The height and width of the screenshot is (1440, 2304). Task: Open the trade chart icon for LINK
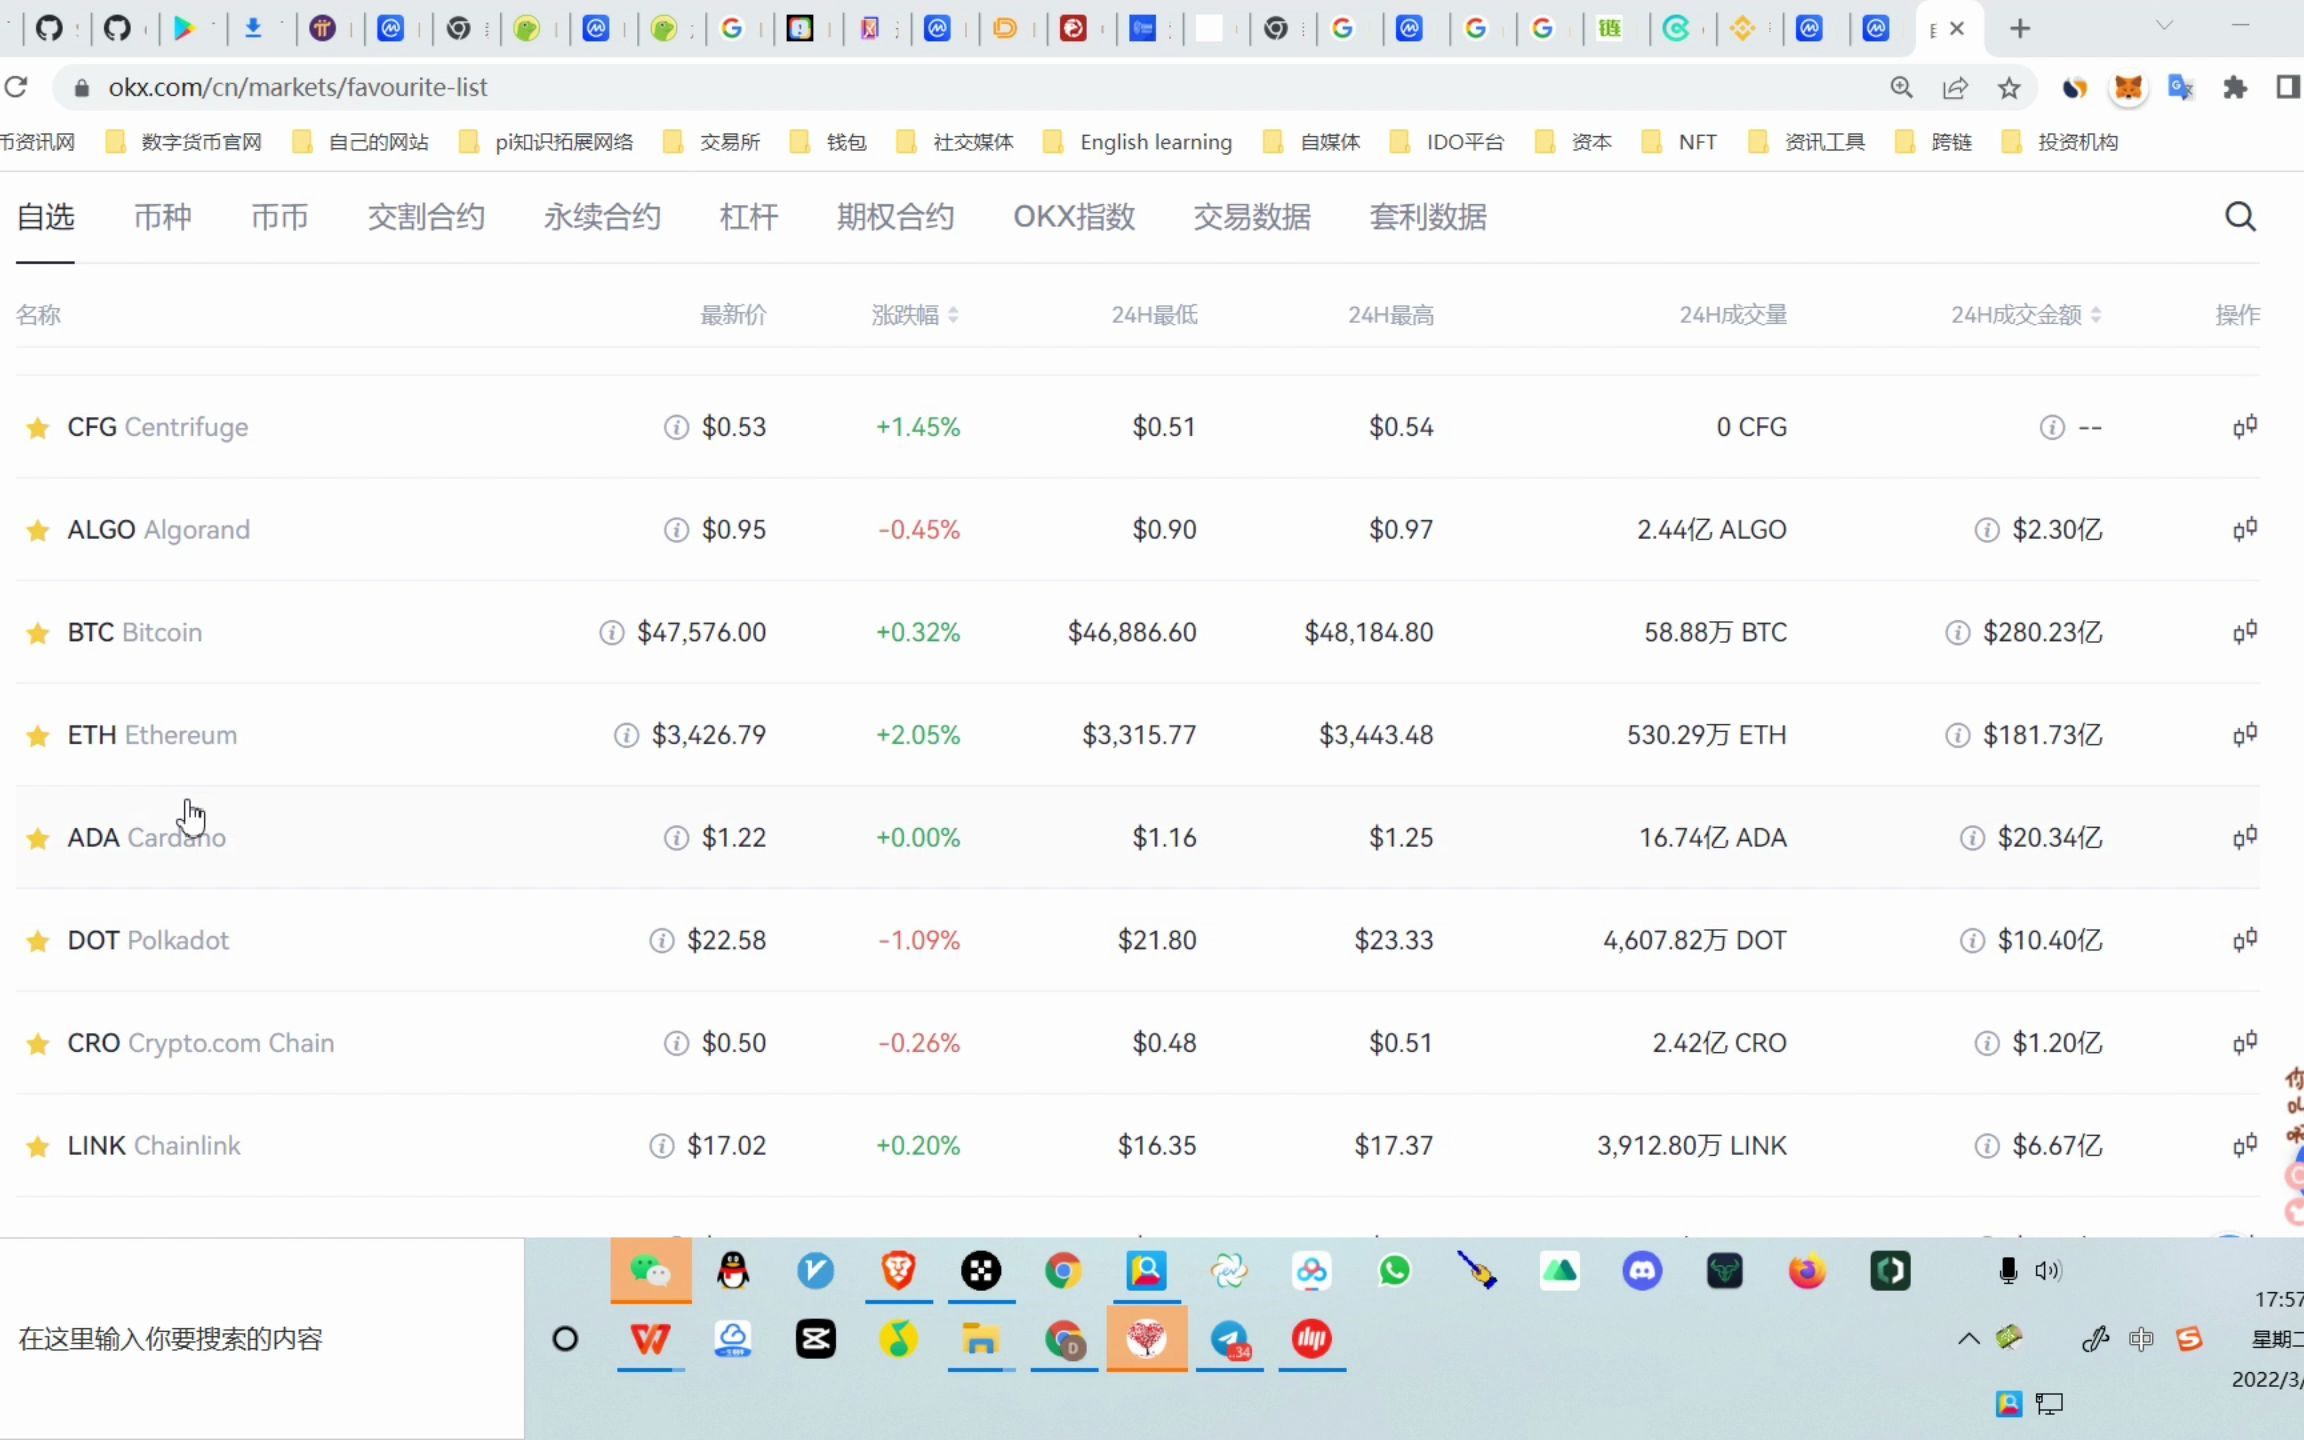(2245, 1145)
